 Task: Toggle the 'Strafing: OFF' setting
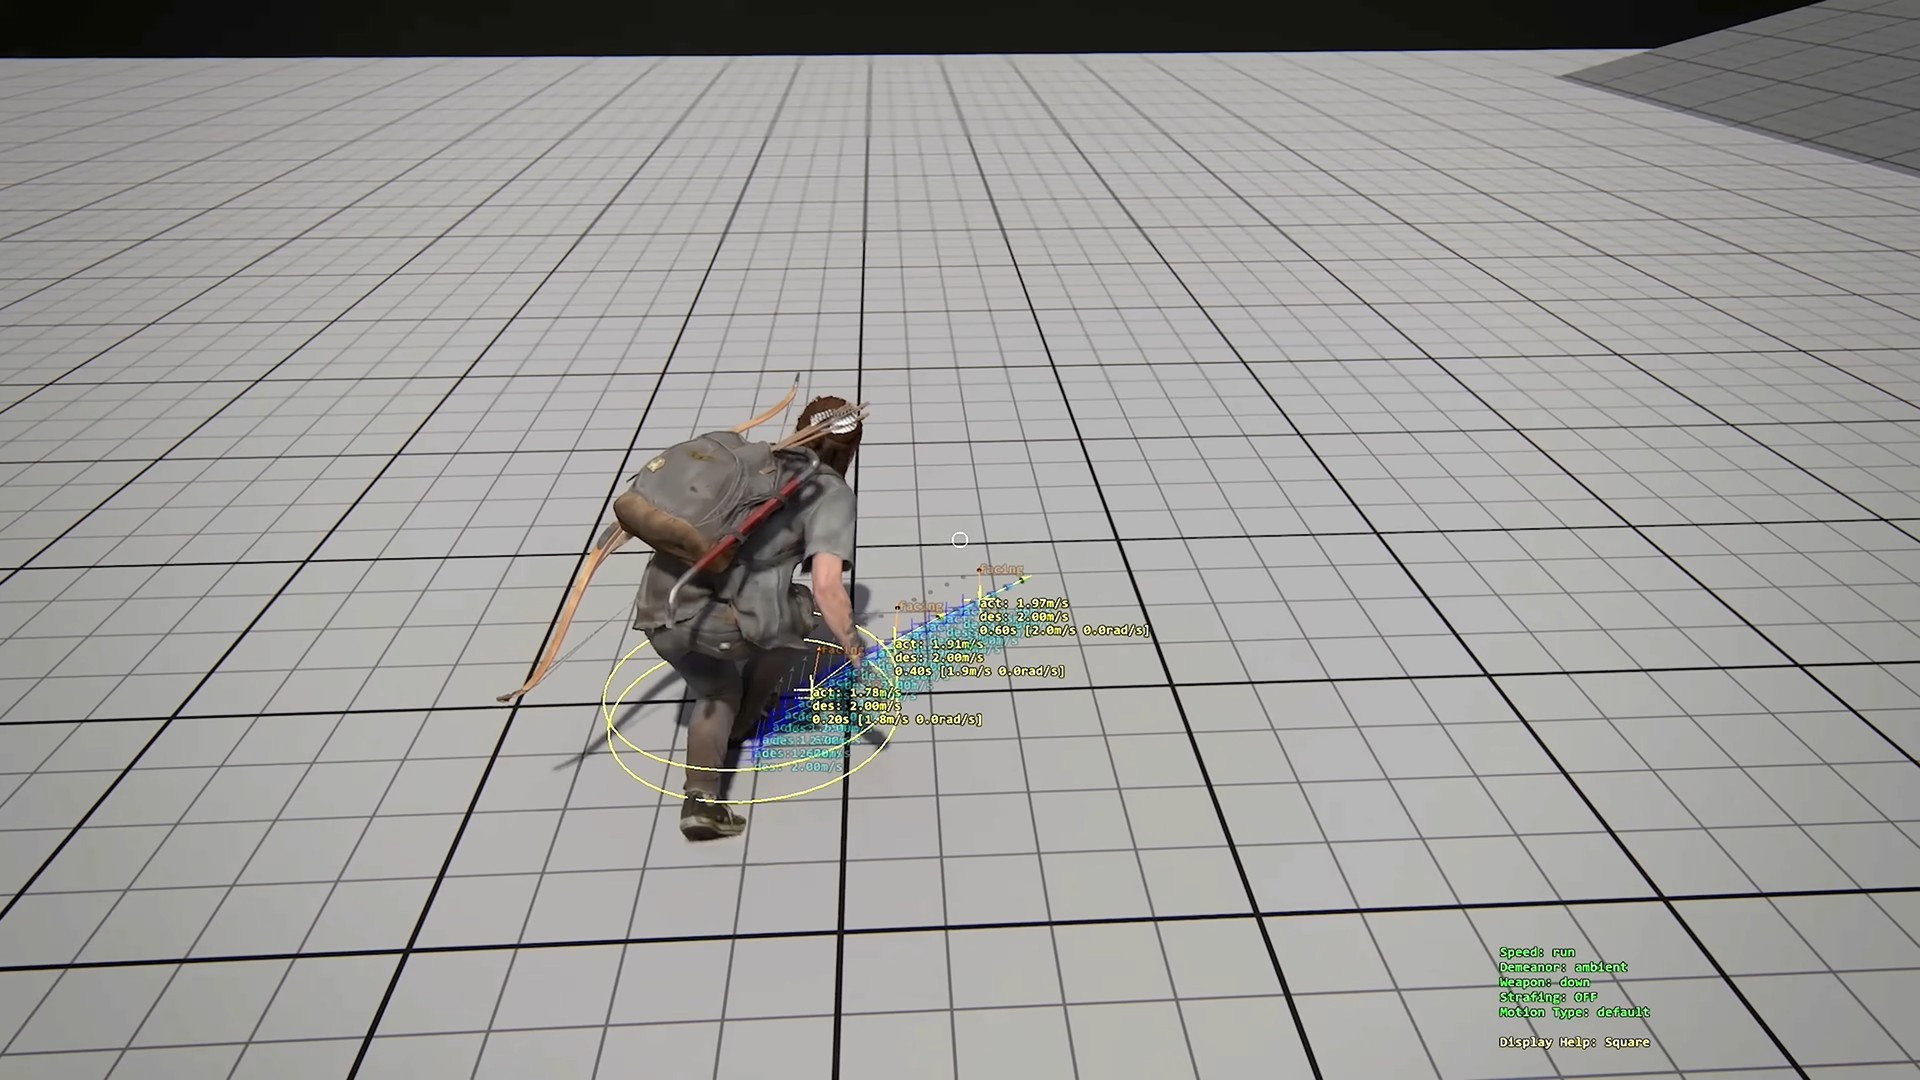[1547, 997]
